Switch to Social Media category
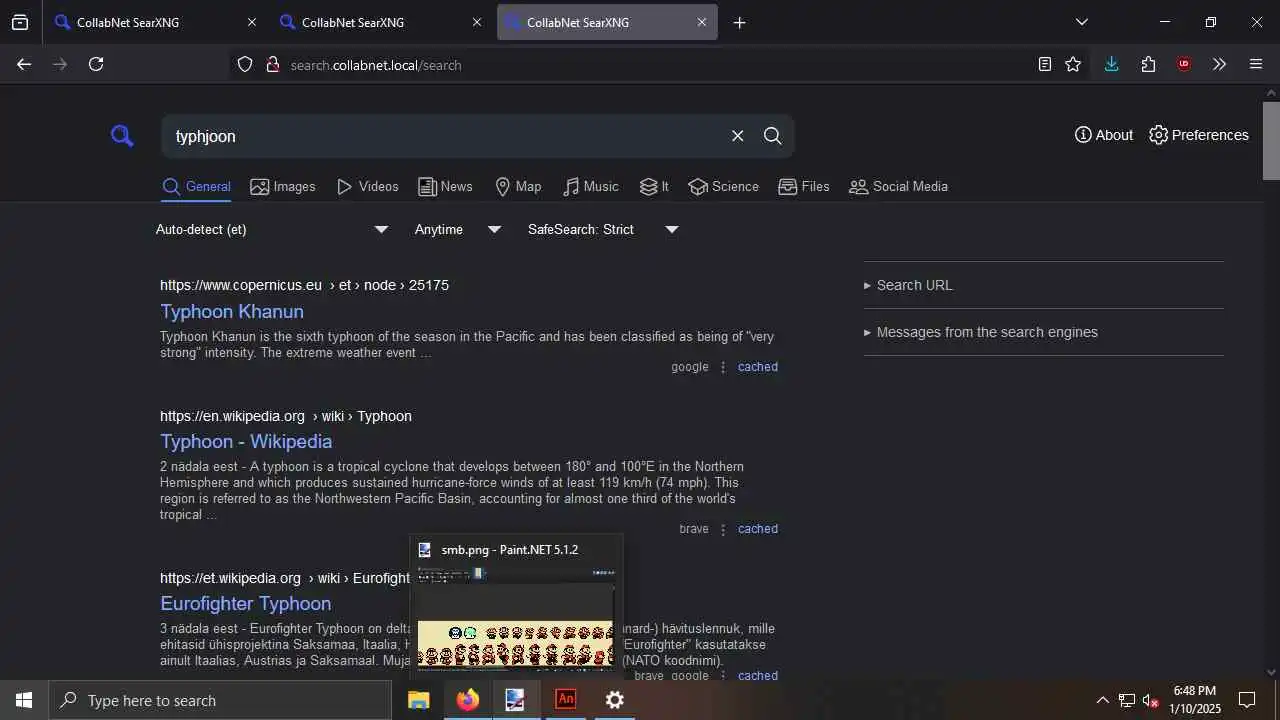This screenshot has height=720, width=1280. click(898, 187)
